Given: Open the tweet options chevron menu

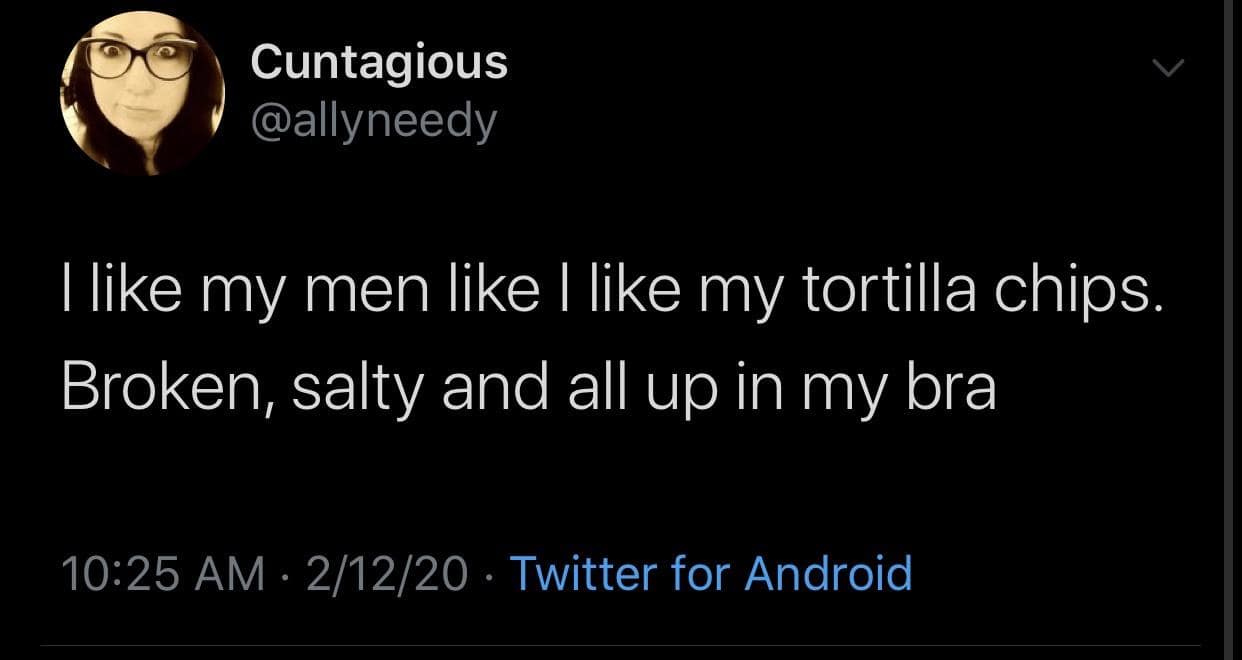Looking at the screenshot, I should (x=1167, y=68).
